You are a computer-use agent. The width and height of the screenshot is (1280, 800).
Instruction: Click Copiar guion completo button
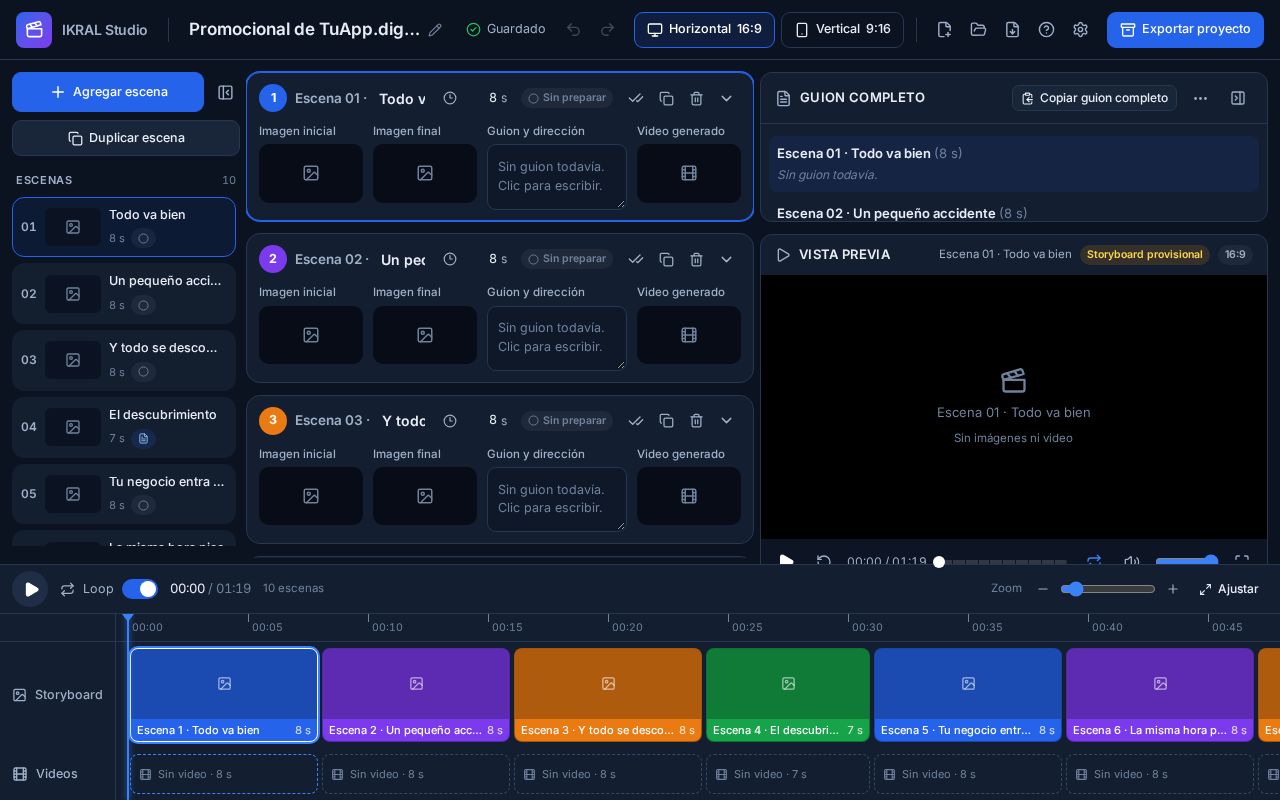tap(1094, 98)
